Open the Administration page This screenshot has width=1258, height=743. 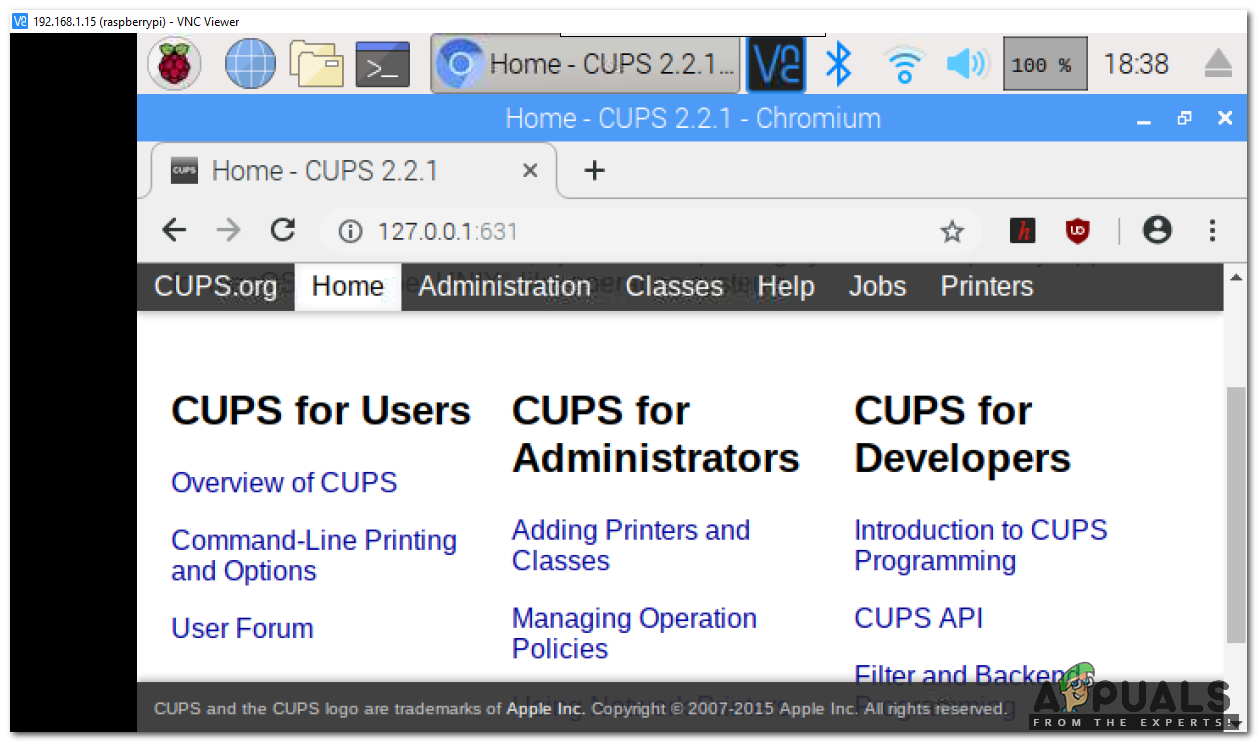pyautogui.click(x=505, y=287)
